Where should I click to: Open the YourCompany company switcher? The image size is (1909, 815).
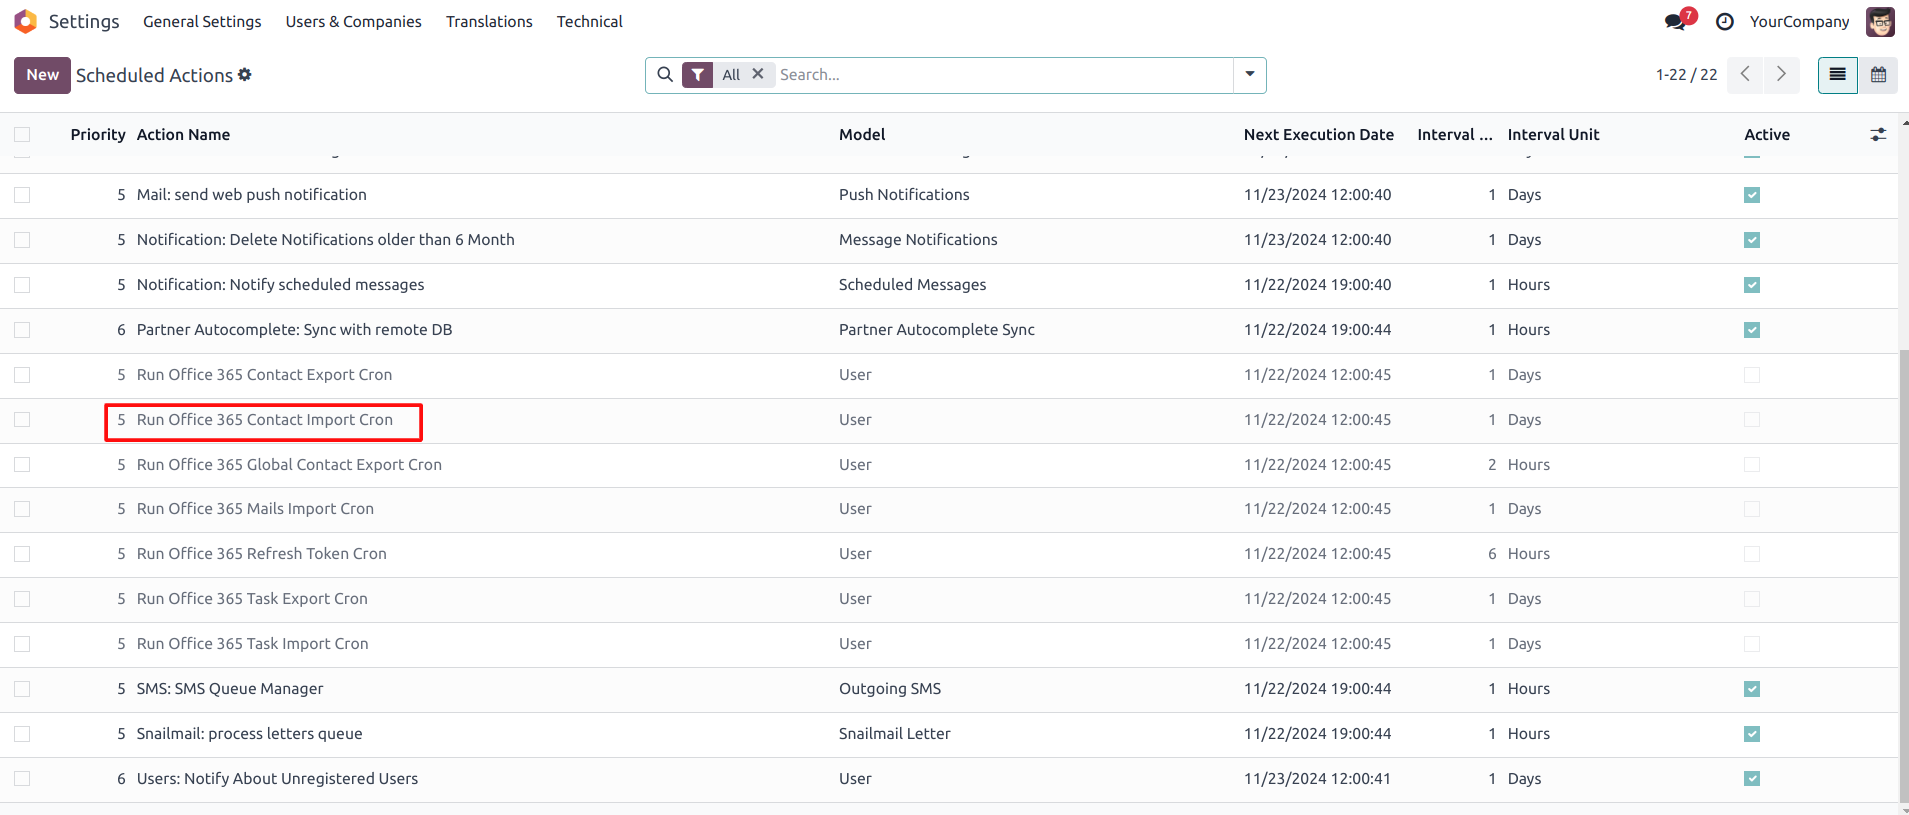pyautogui.click(x=1798, y=22)
